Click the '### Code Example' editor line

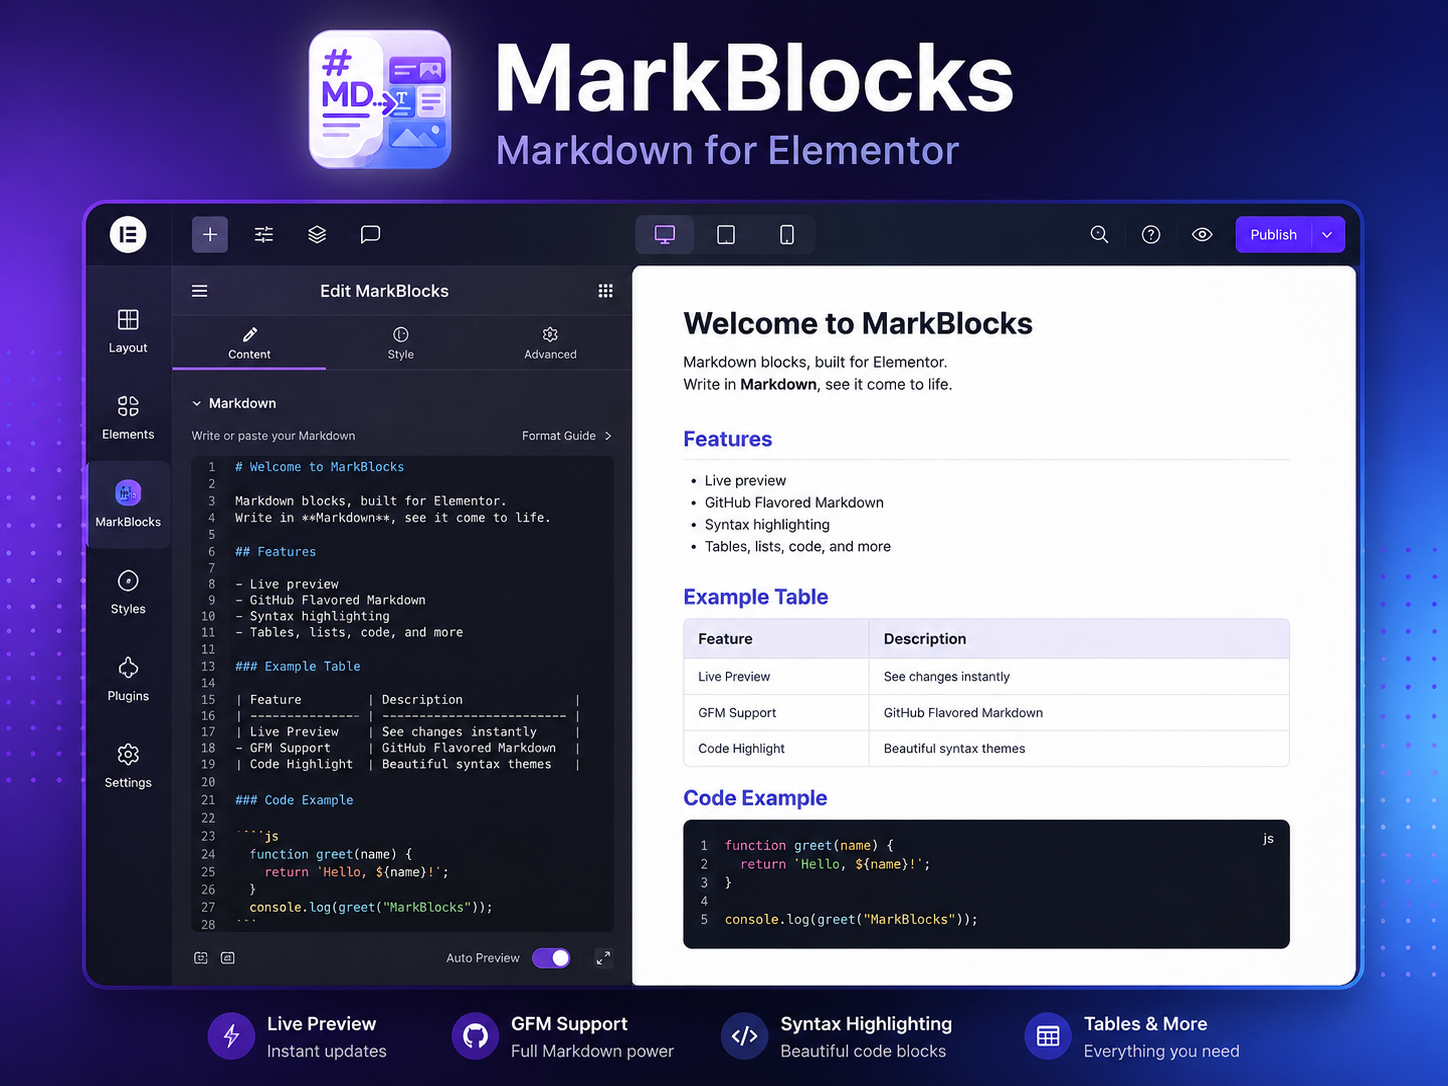(294, 800)
